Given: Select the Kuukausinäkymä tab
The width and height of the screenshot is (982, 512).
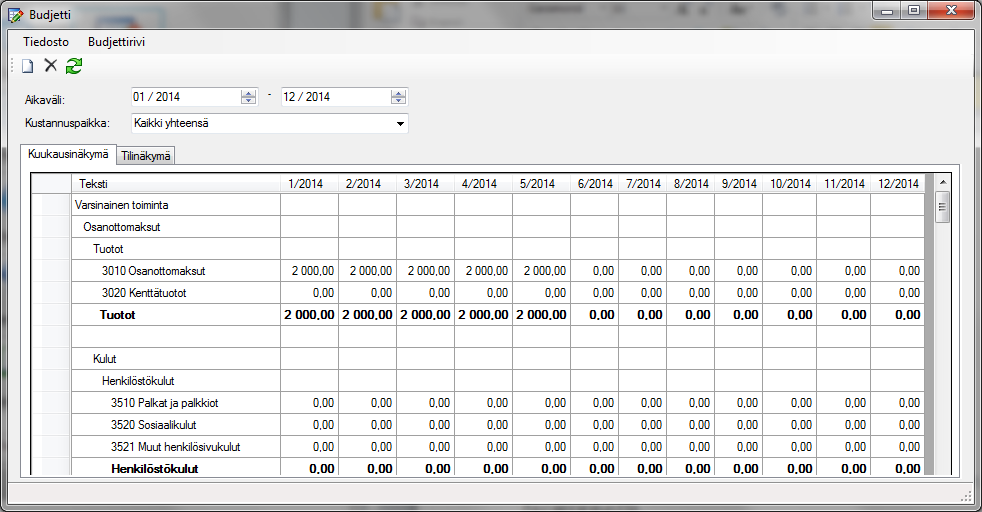Looking at the screenshot, I should pyautogui.click(x=68, y=154).
